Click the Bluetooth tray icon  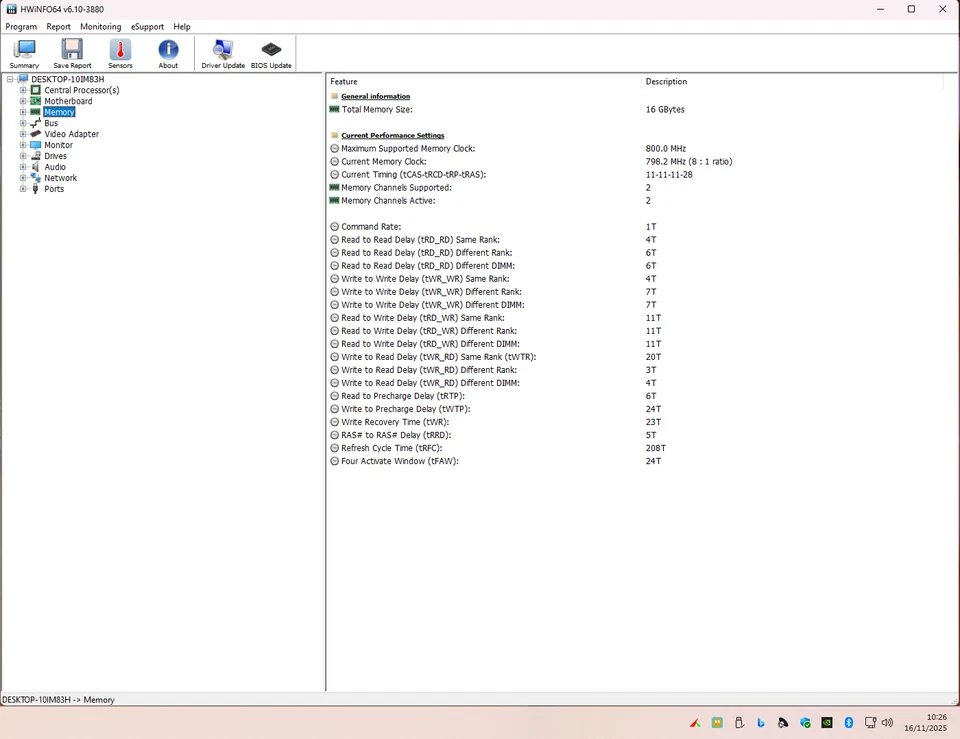[849, 722]
